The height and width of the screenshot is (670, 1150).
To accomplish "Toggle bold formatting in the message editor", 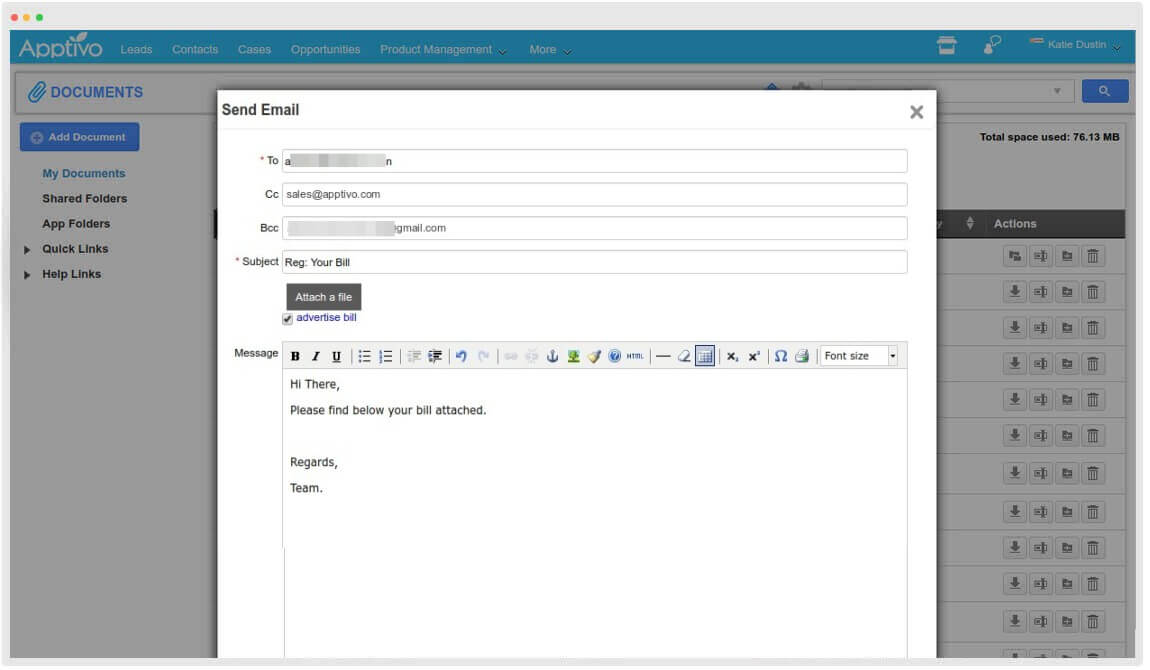I will coord(295,355).
